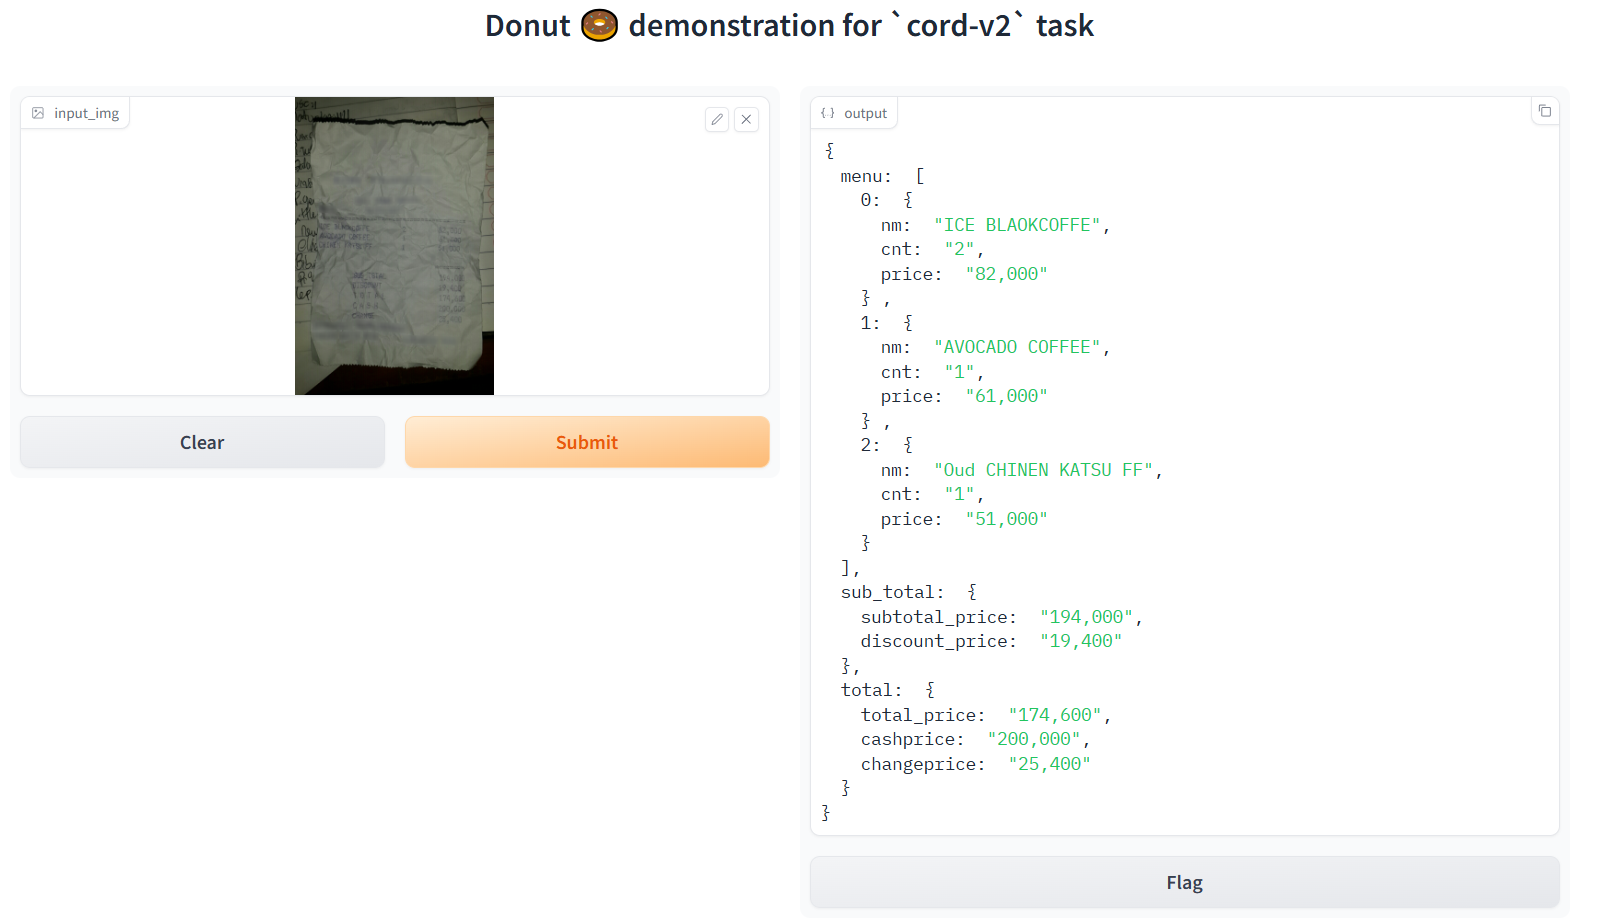Click the braces icon beside output label
Image resolution: width=1600 pixels, height=922 pixels.
click(x=828, y=113)
